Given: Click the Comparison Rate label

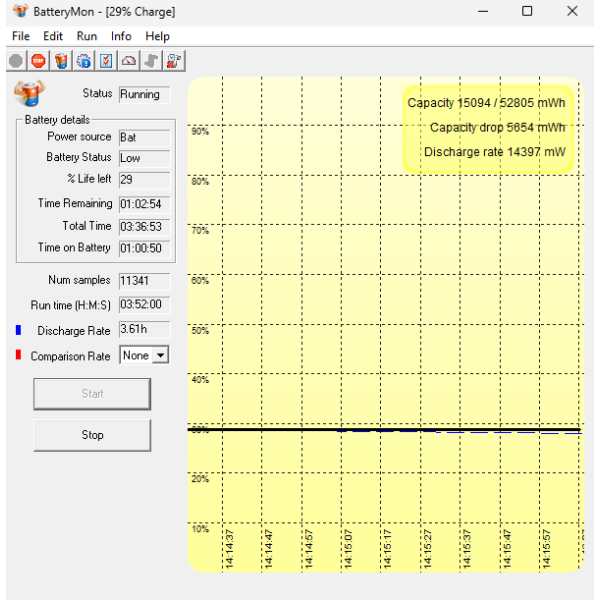Looking at the screenshot, I should (70, 356).
